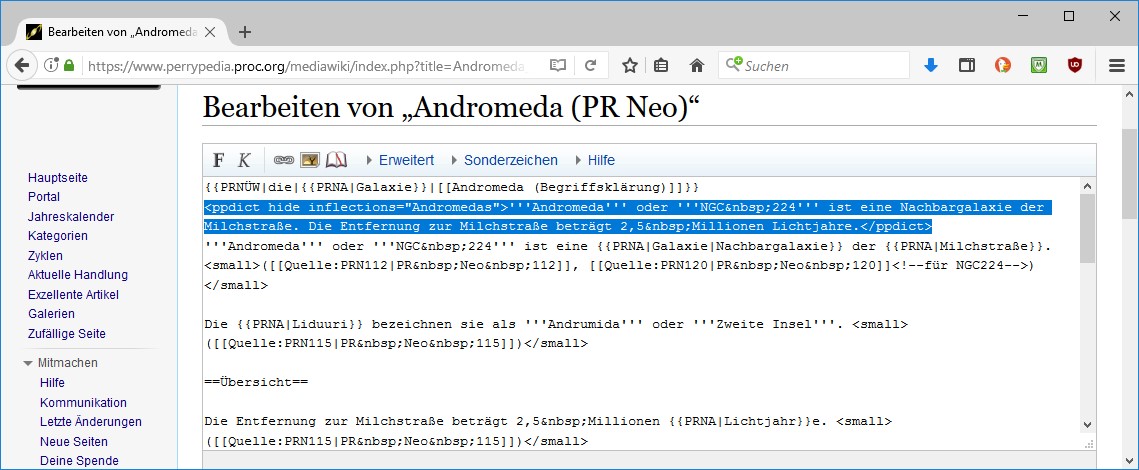Screen dimensions: 1139x470
Task: Go to Letzte Änderungen page
Action: tap(90, 422)
